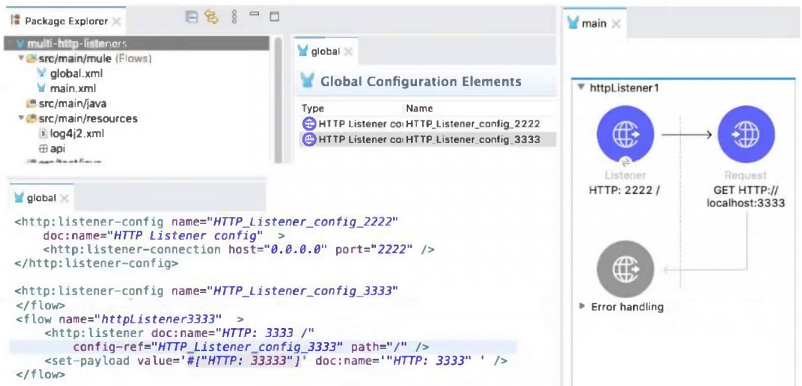Minimize the Package Explorer panel
The height and width of the screenshot is (386, 802).
(x=254, y=13)
